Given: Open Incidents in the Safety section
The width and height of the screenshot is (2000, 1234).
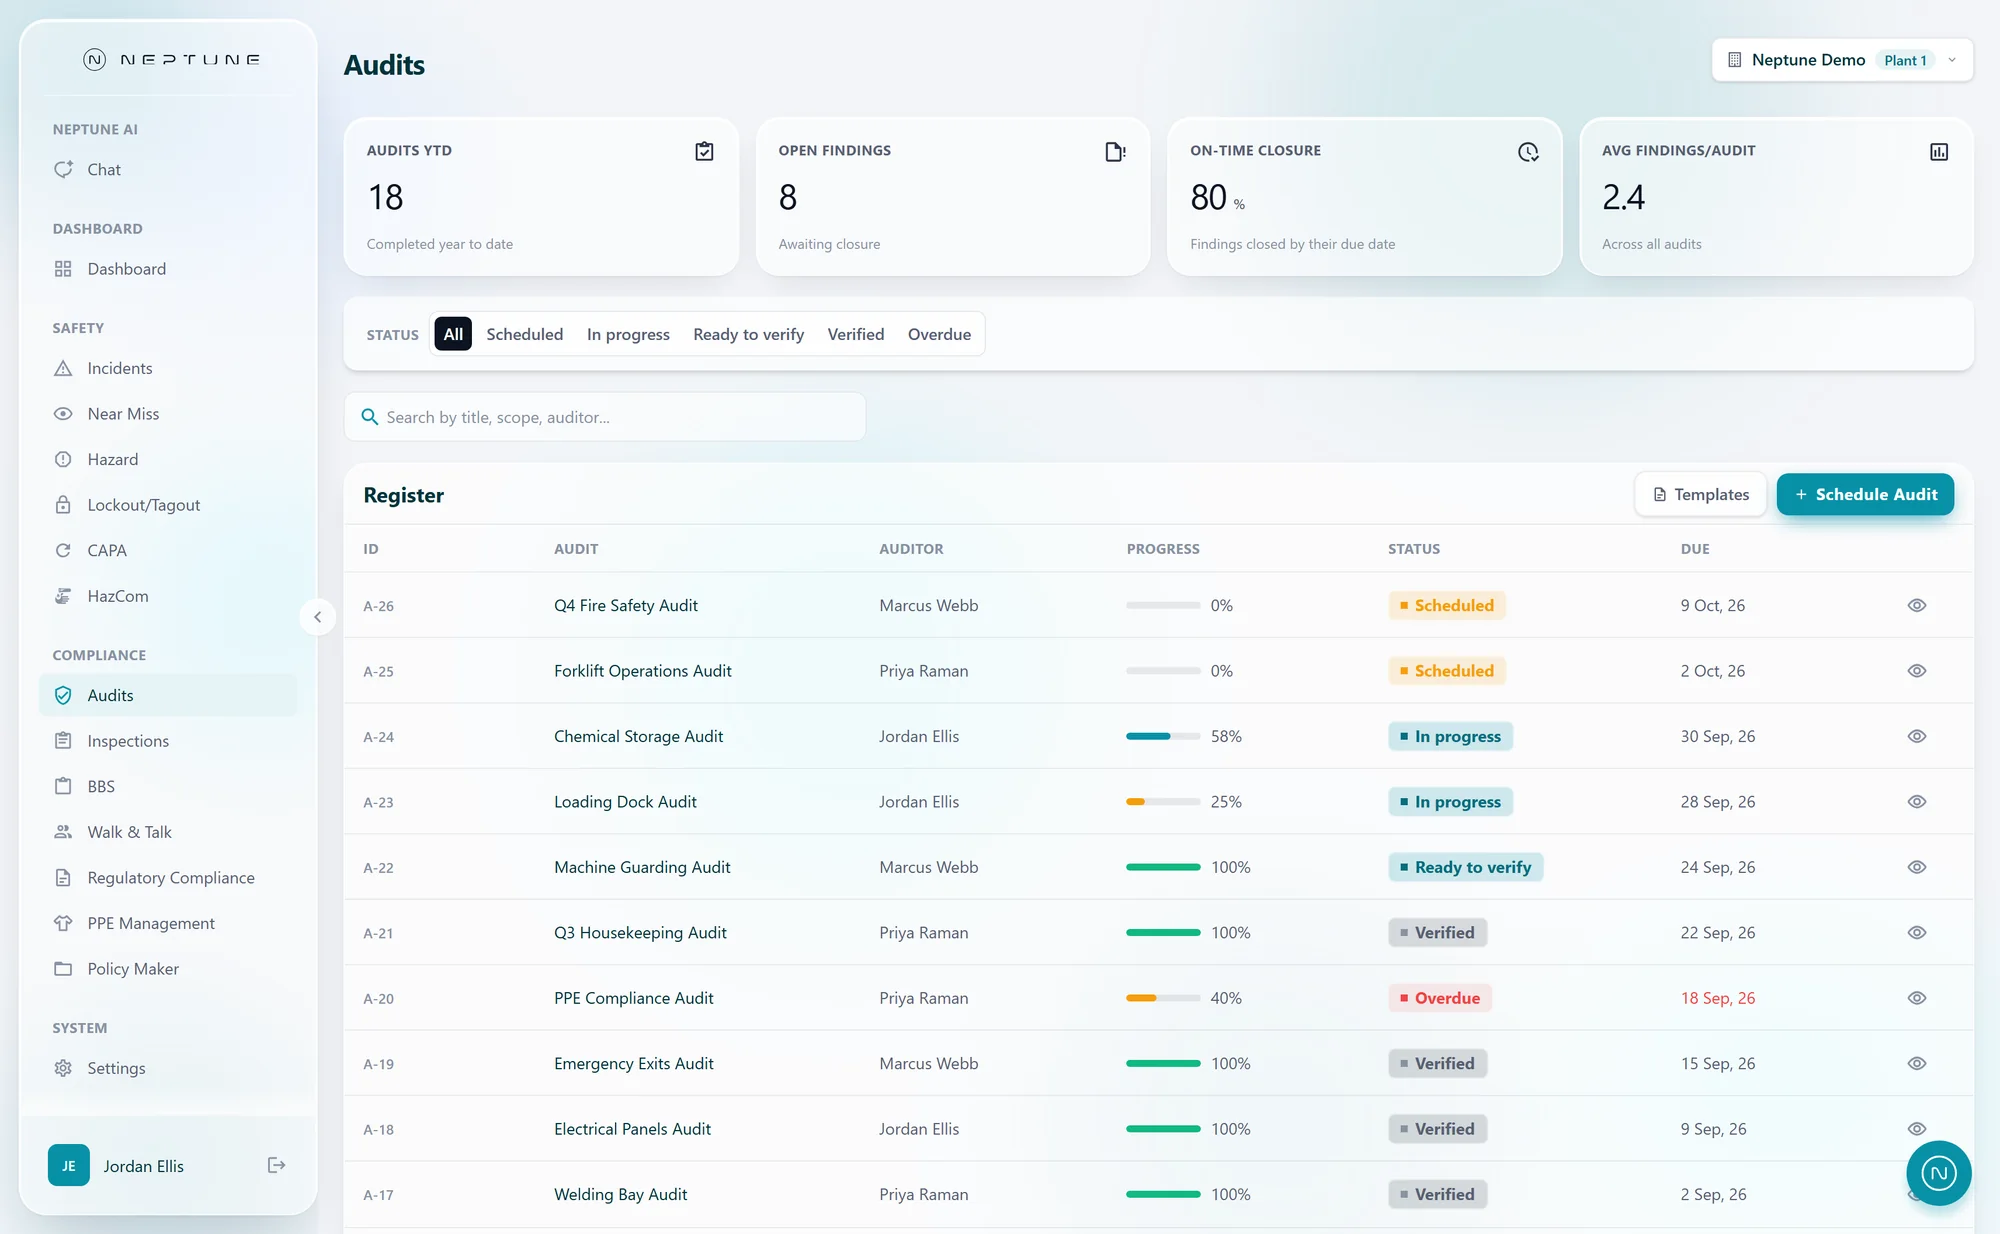Looking at the screenshot, I should point(168,368).
